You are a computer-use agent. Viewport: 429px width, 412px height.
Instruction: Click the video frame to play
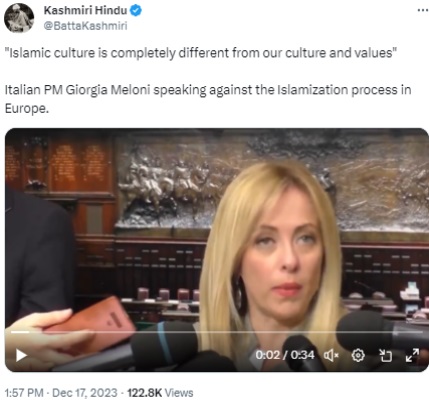217,233
